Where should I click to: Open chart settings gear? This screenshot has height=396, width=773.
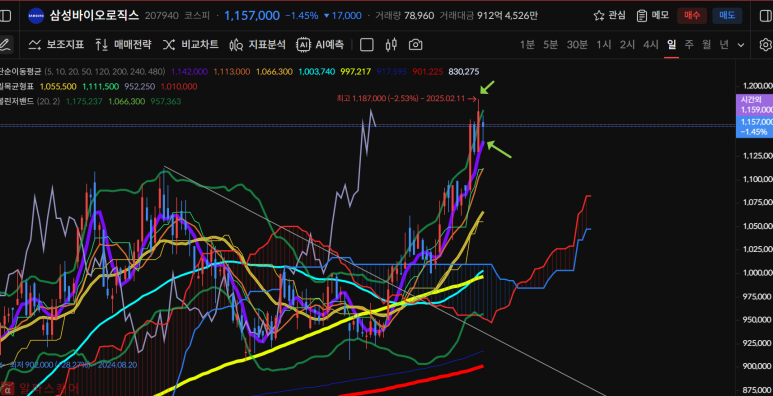pos(766,45)
